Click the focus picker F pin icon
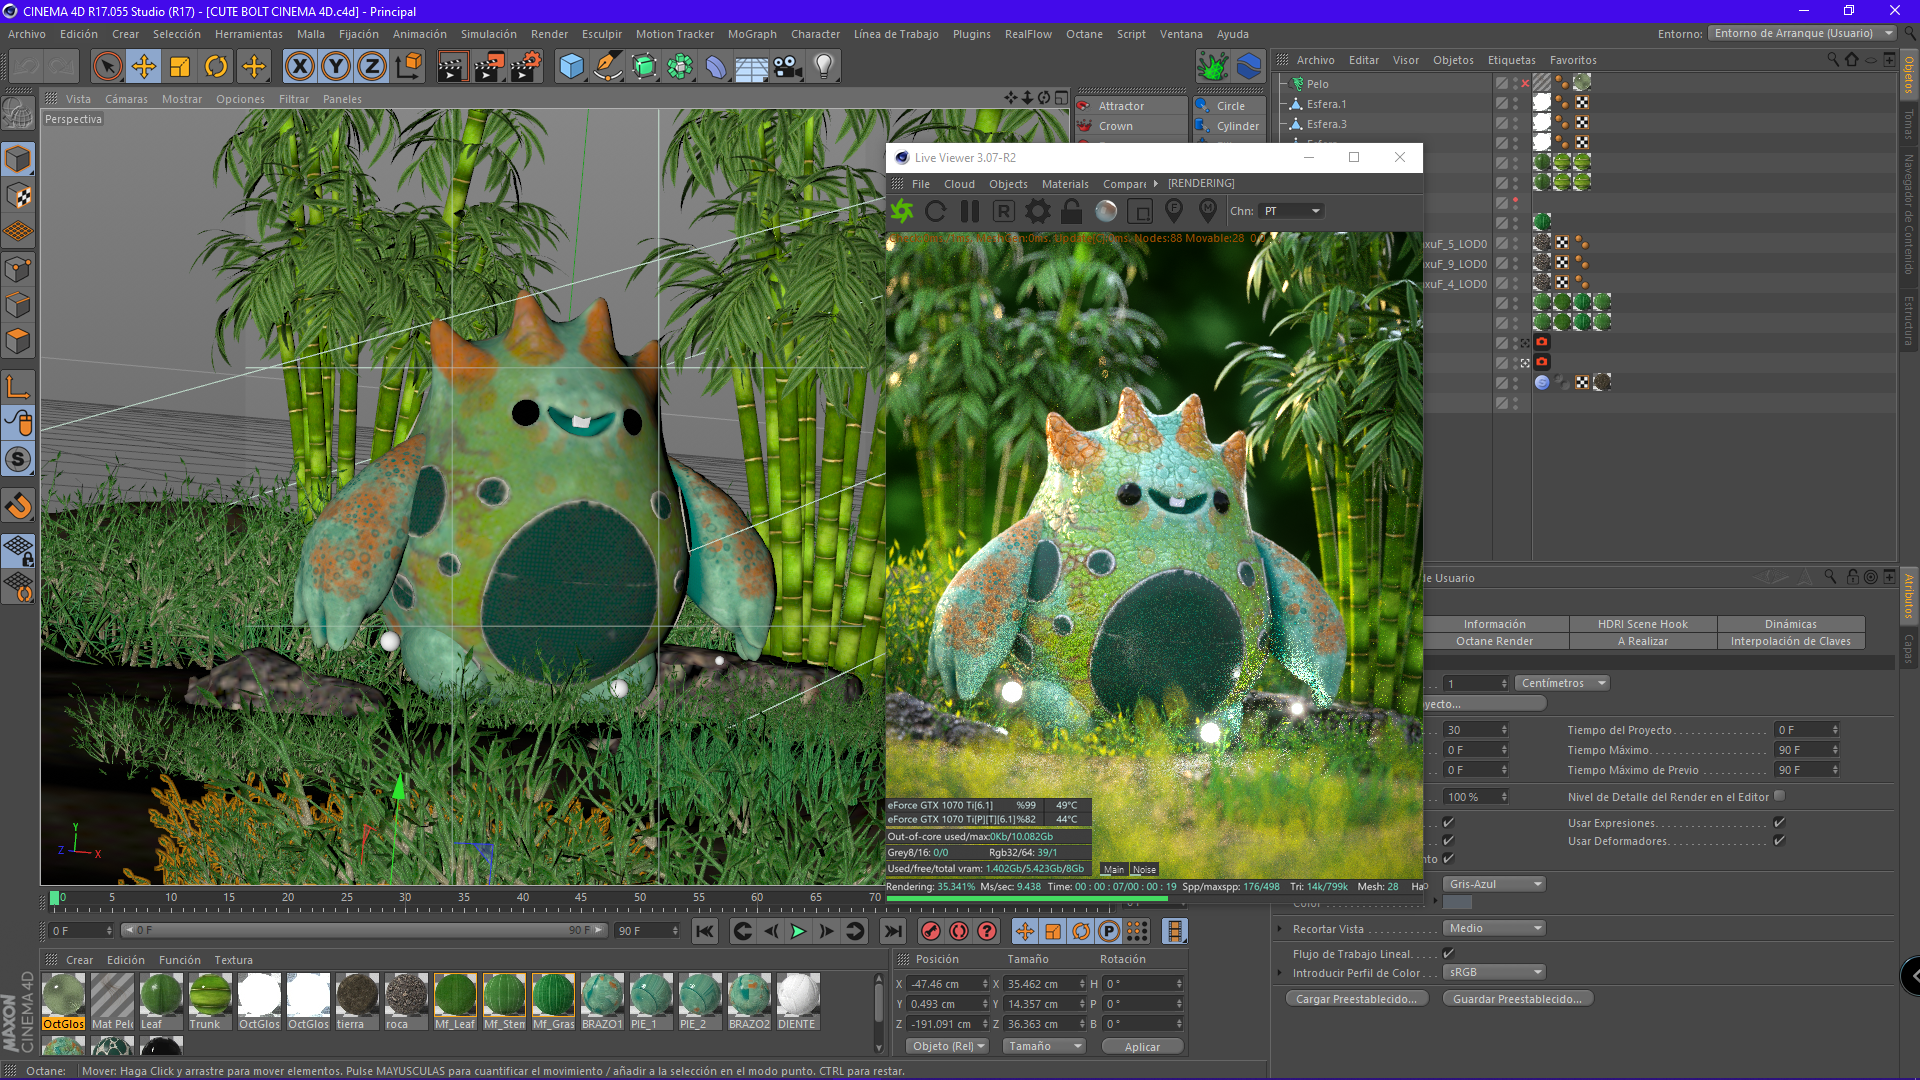 tap(1174, 211)
